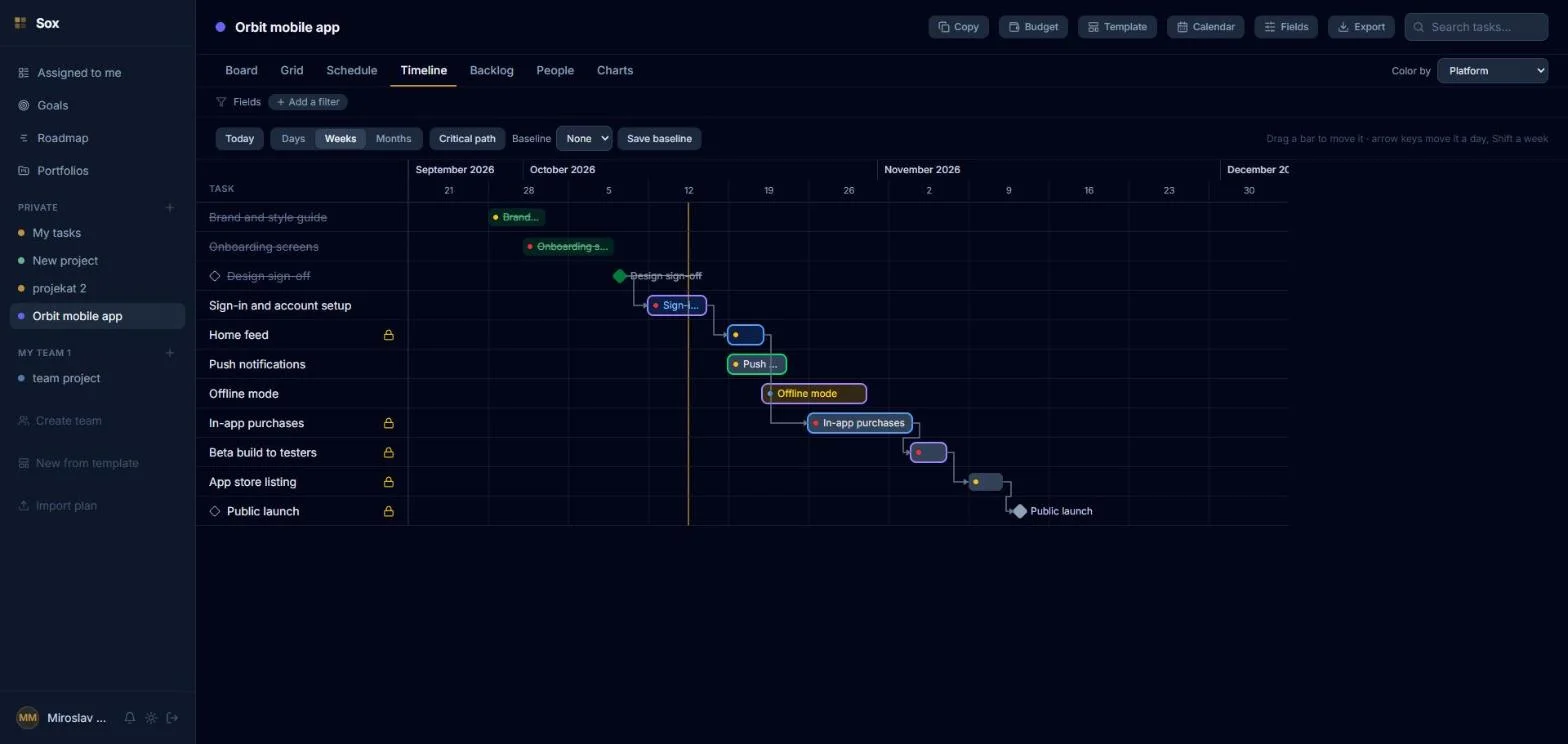
Task: Click the Brand and style guide bar on timeline
Action: (517, 217)
